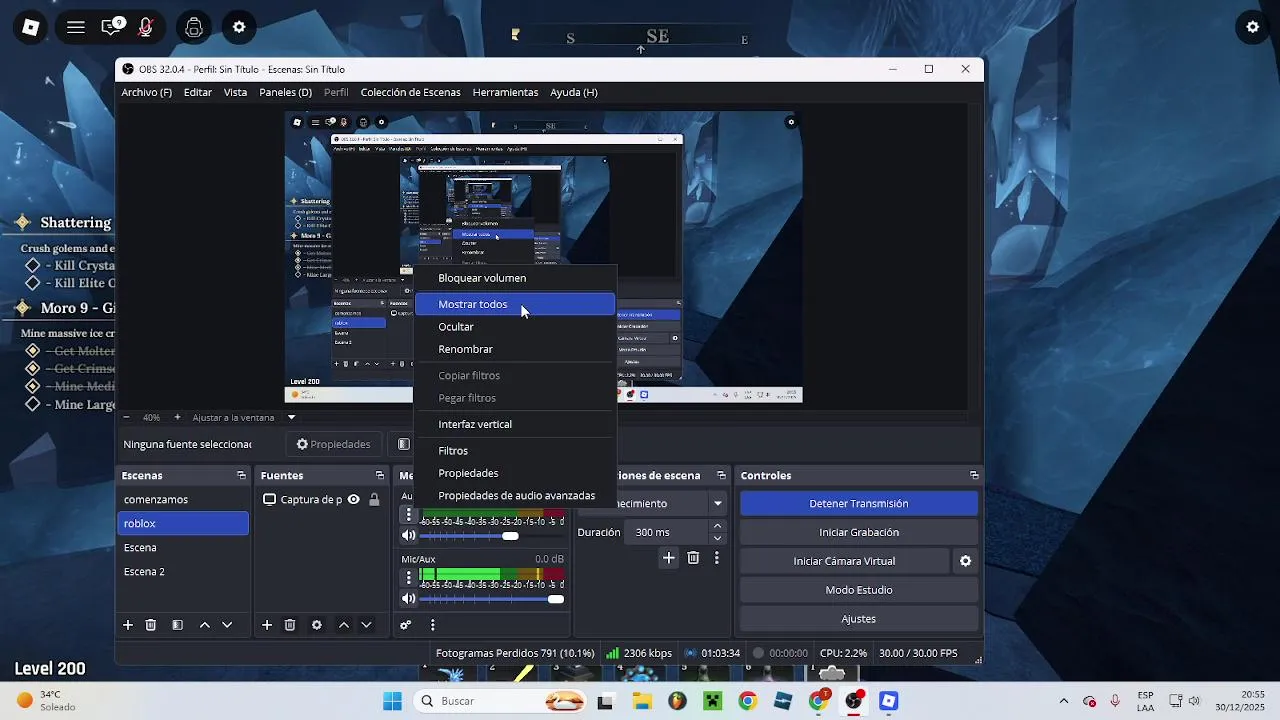Open the top-right game settings gear
Viewport: 1280px width, 720px height.
(x=1253, y=27)
